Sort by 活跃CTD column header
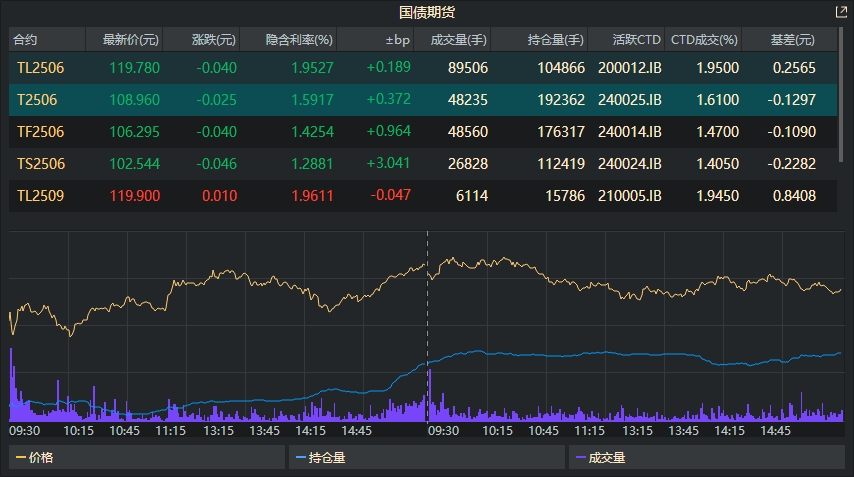Viewport: 854px width, 477px height. click(626, 40)
